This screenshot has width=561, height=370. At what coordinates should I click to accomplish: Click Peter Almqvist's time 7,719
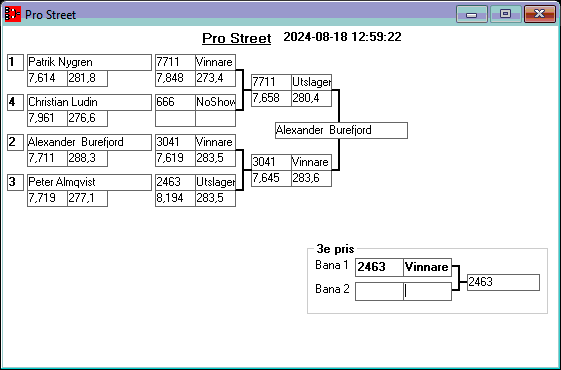click(x=47, y=199)
